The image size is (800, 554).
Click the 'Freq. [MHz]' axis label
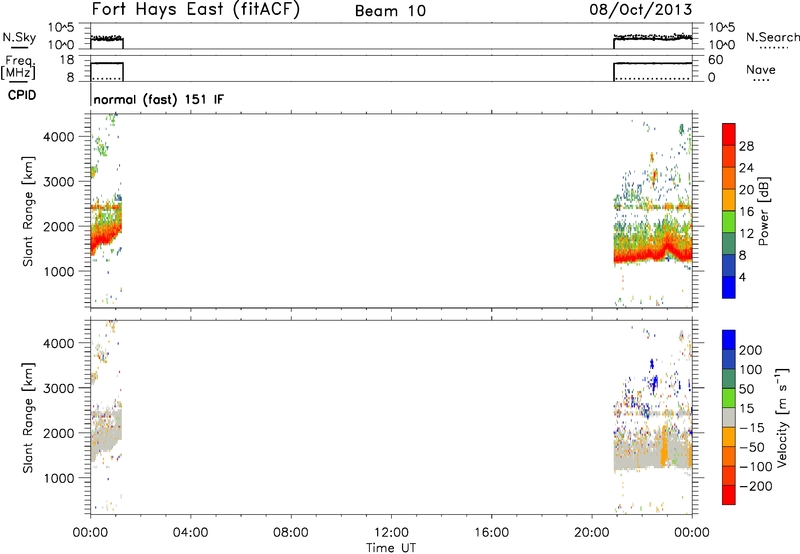tap(18, 68)
